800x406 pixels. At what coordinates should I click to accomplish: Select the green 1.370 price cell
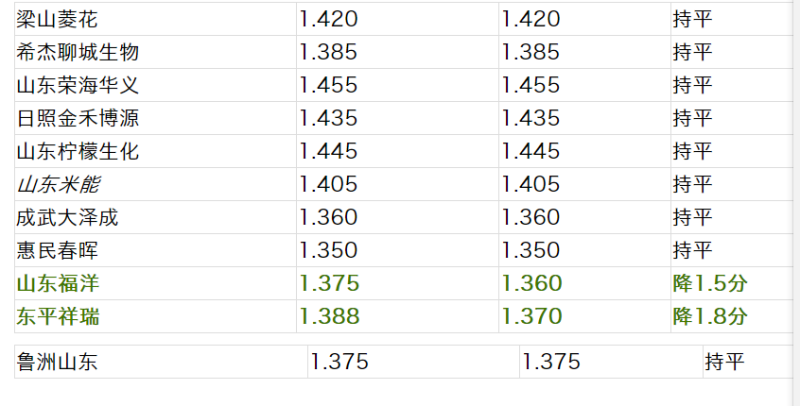point(584,316)
